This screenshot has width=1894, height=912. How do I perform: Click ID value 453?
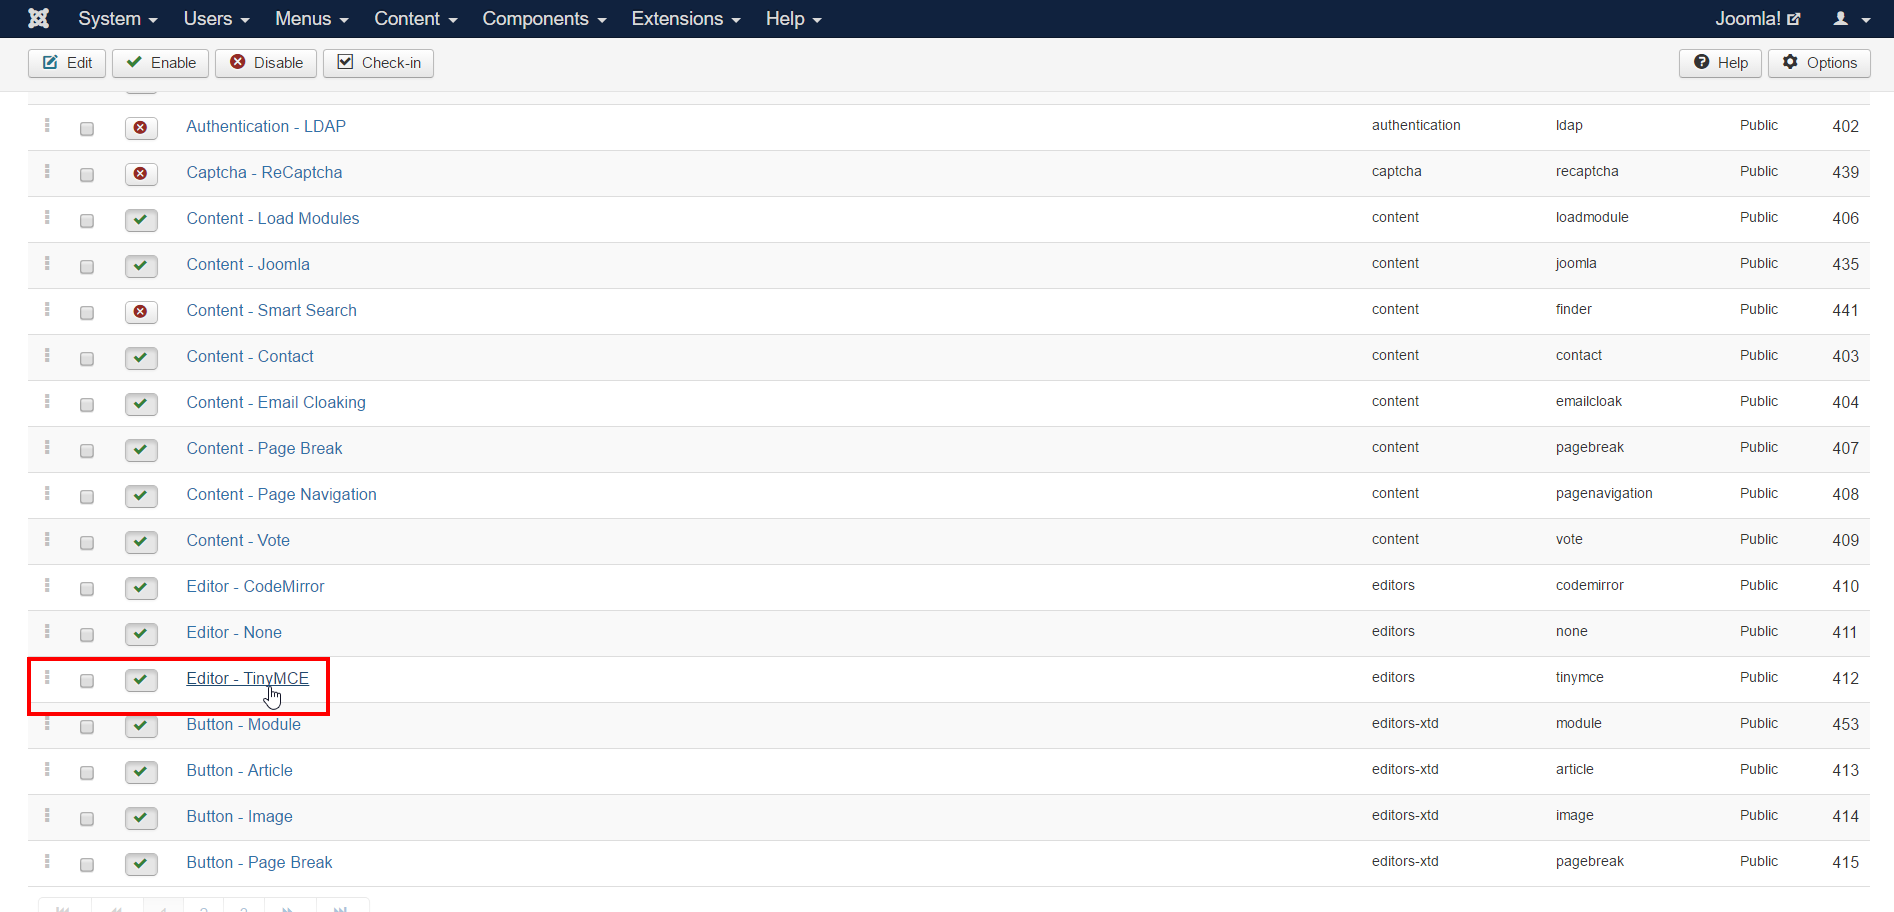[1845, 725]
